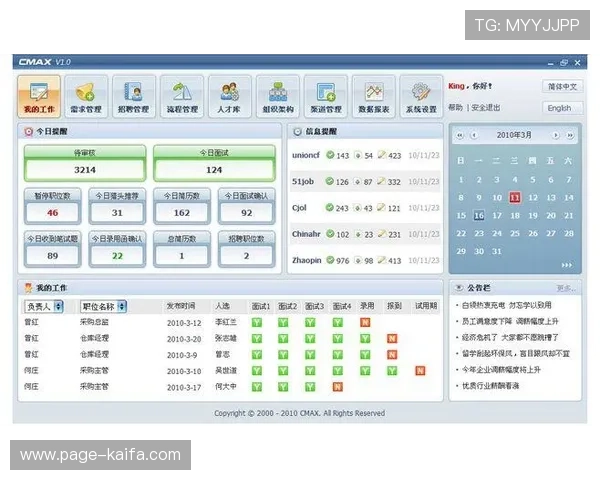The image size is (600, 480).
Task: Go to the previous month in the calendar
Action: coord(474,135)
